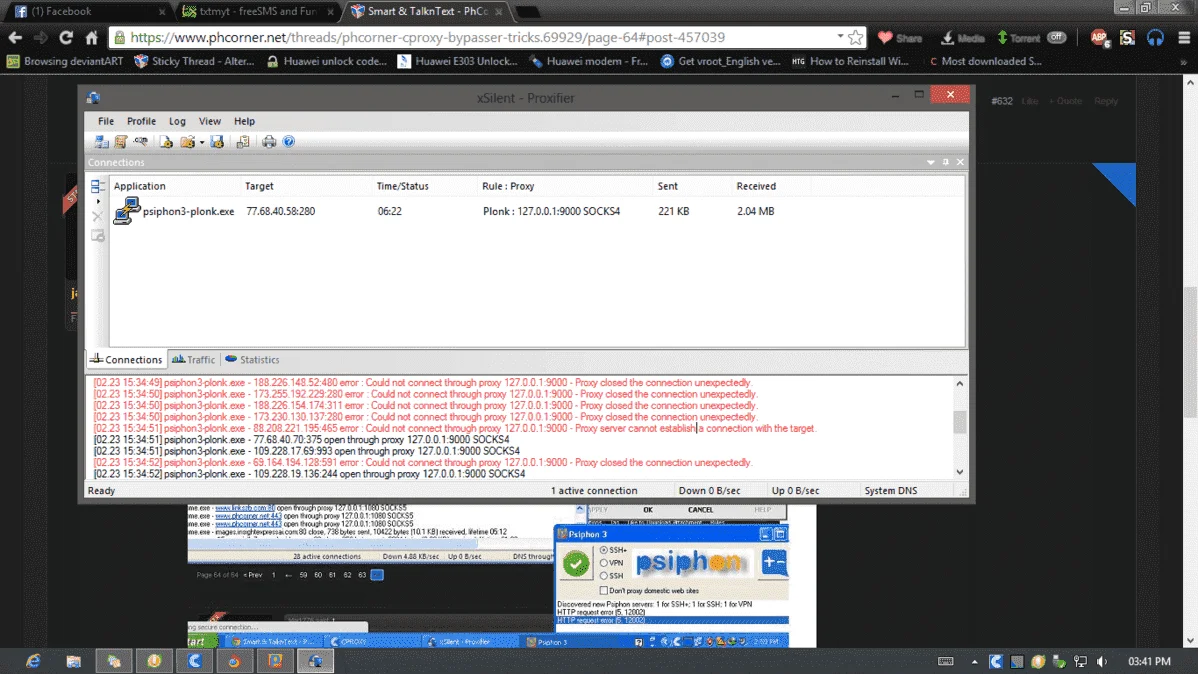Switch to the Statistics tab
Image resolution: width=1198 pixels, height=674 pixels.
coord(252,360)
